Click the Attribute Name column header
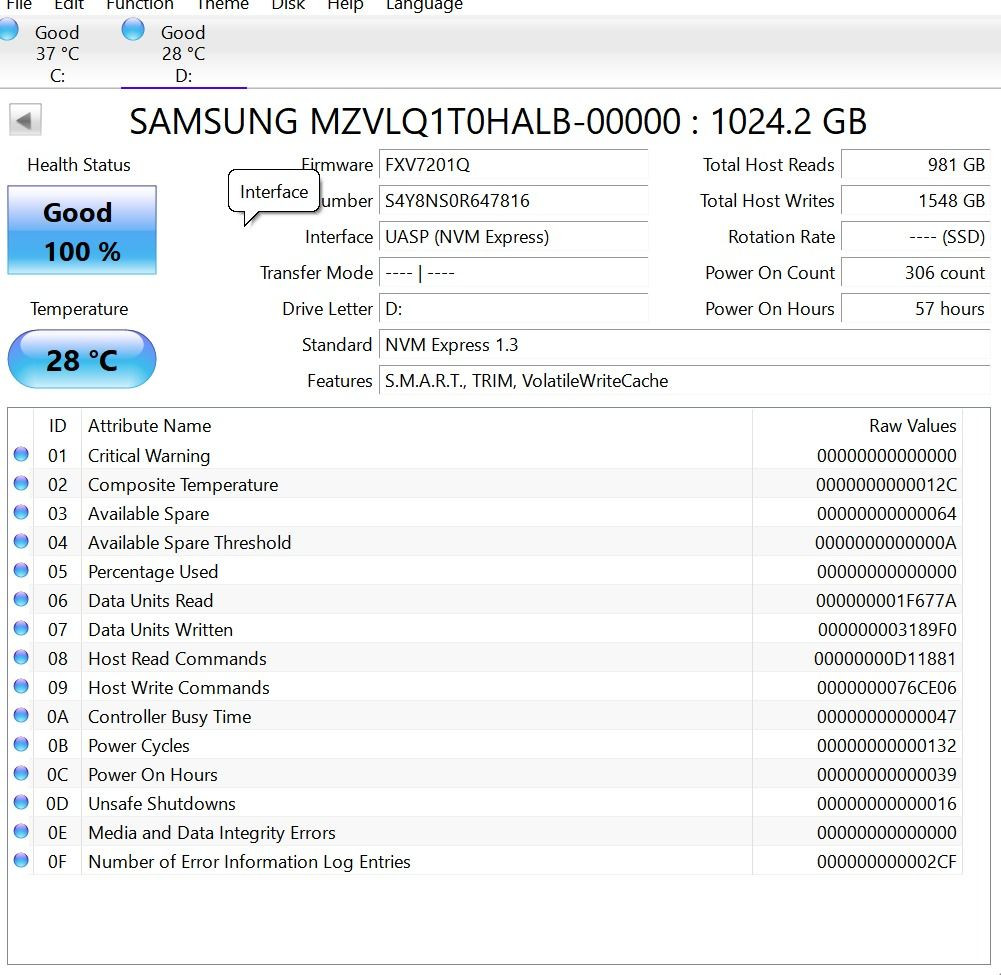The height and width of the screenshot is (975, 1001). 417,425
